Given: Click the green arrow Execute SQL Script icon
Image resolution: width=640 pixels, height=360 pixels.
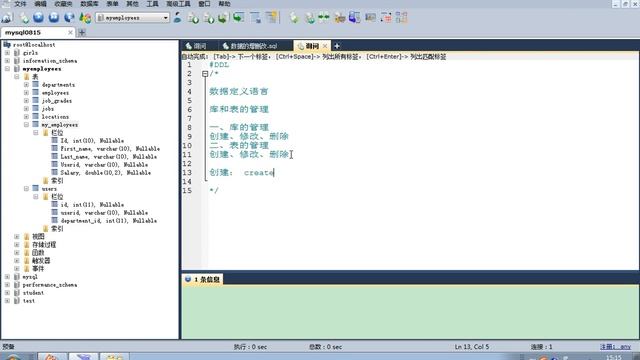Looking at the screenshot, I should tap(238, 18).
